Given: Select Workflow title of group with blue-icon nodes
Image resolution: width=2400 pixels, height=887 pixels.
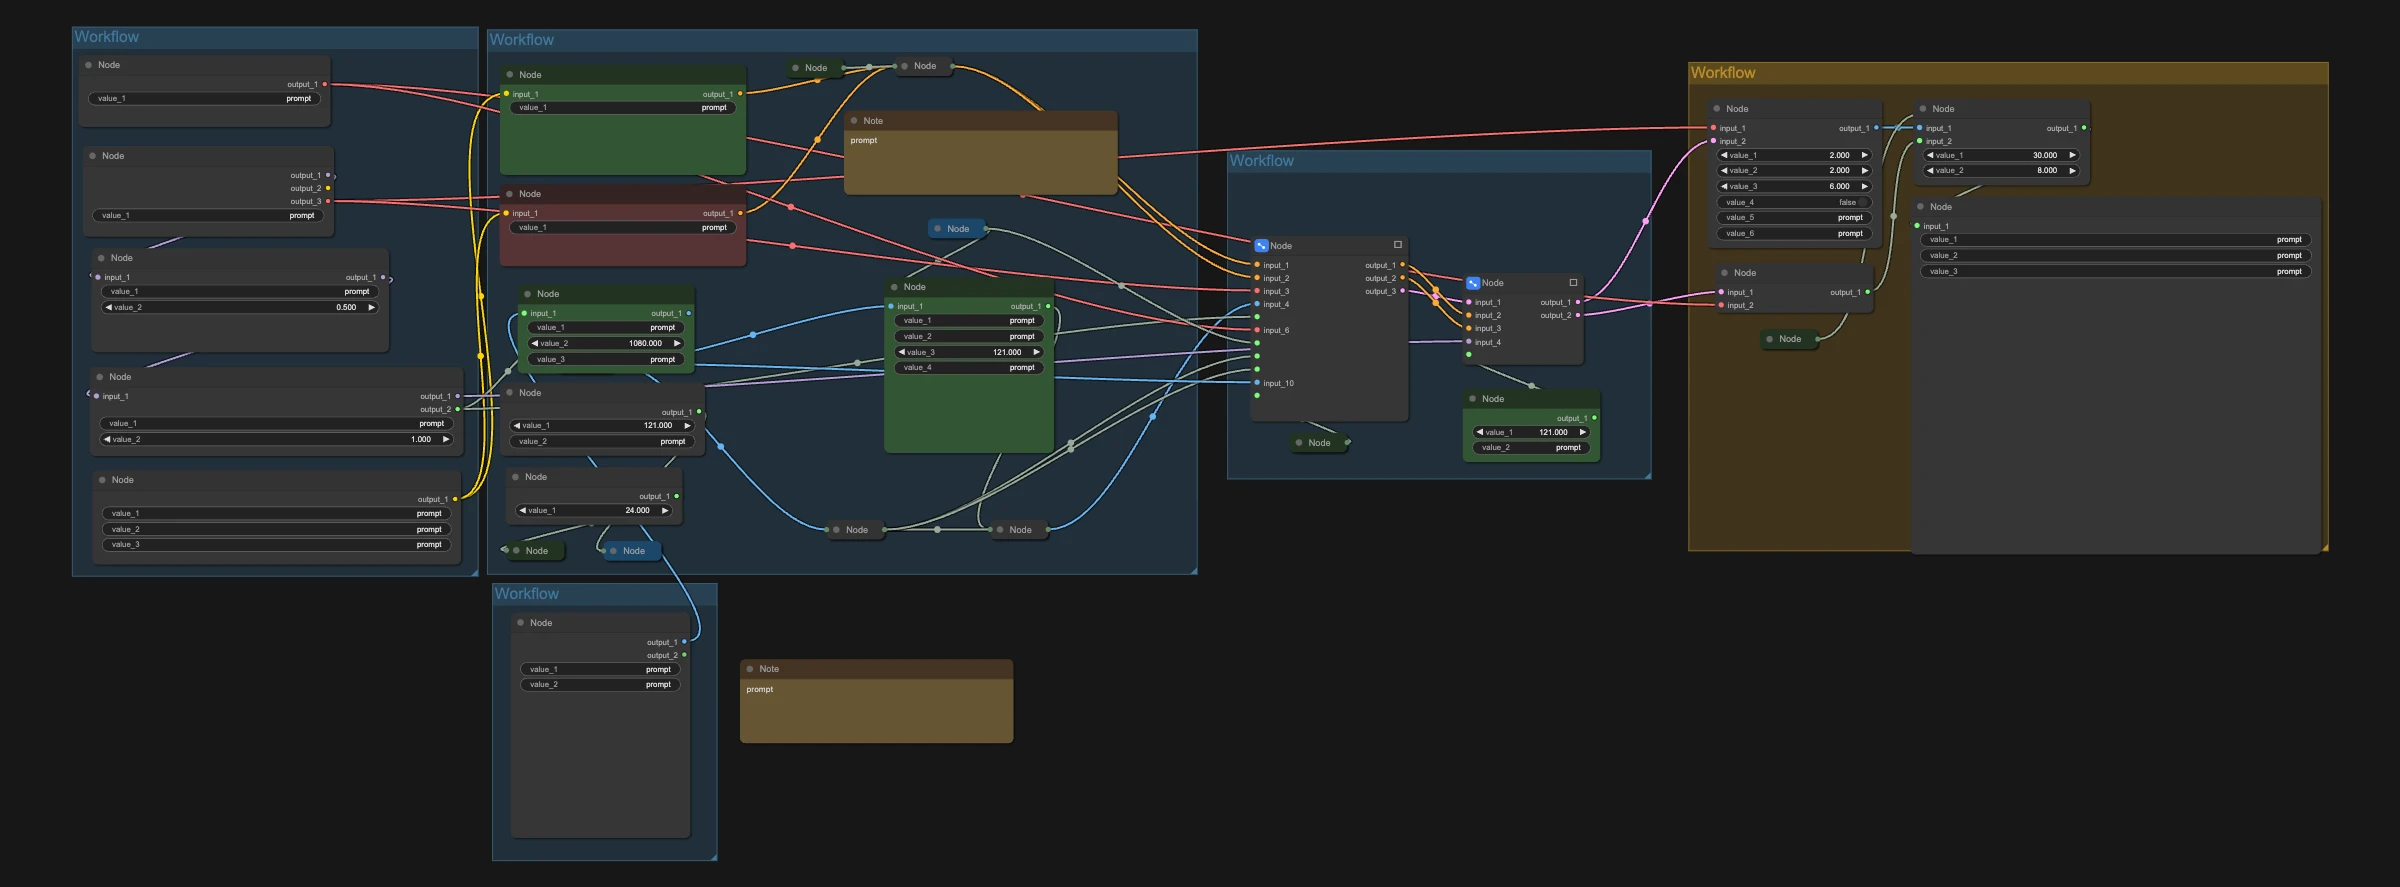Looking at the screenshot, I should (1261, 161).
